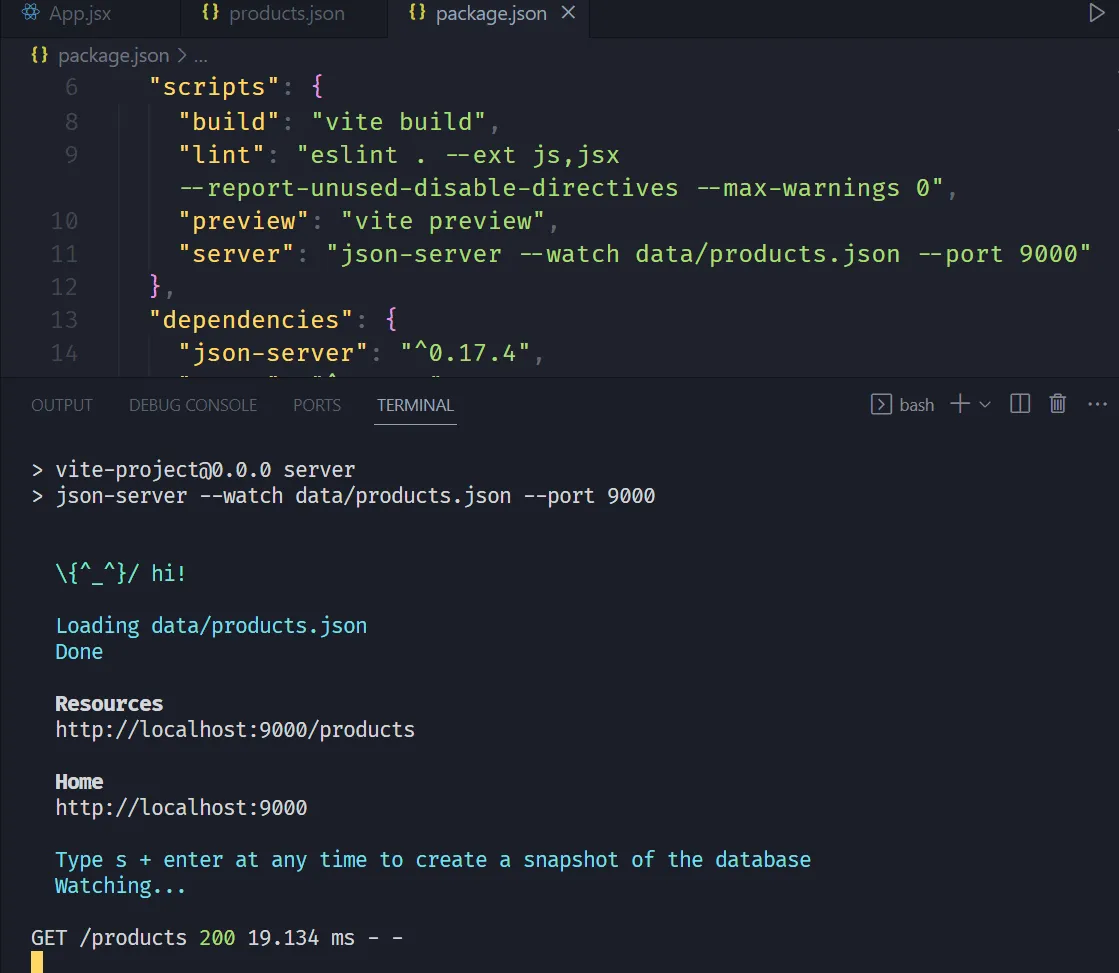Split the terminal panel
Viewport: 1119px width, 973px height.
pyautogui.click(x=1020, y=404)
